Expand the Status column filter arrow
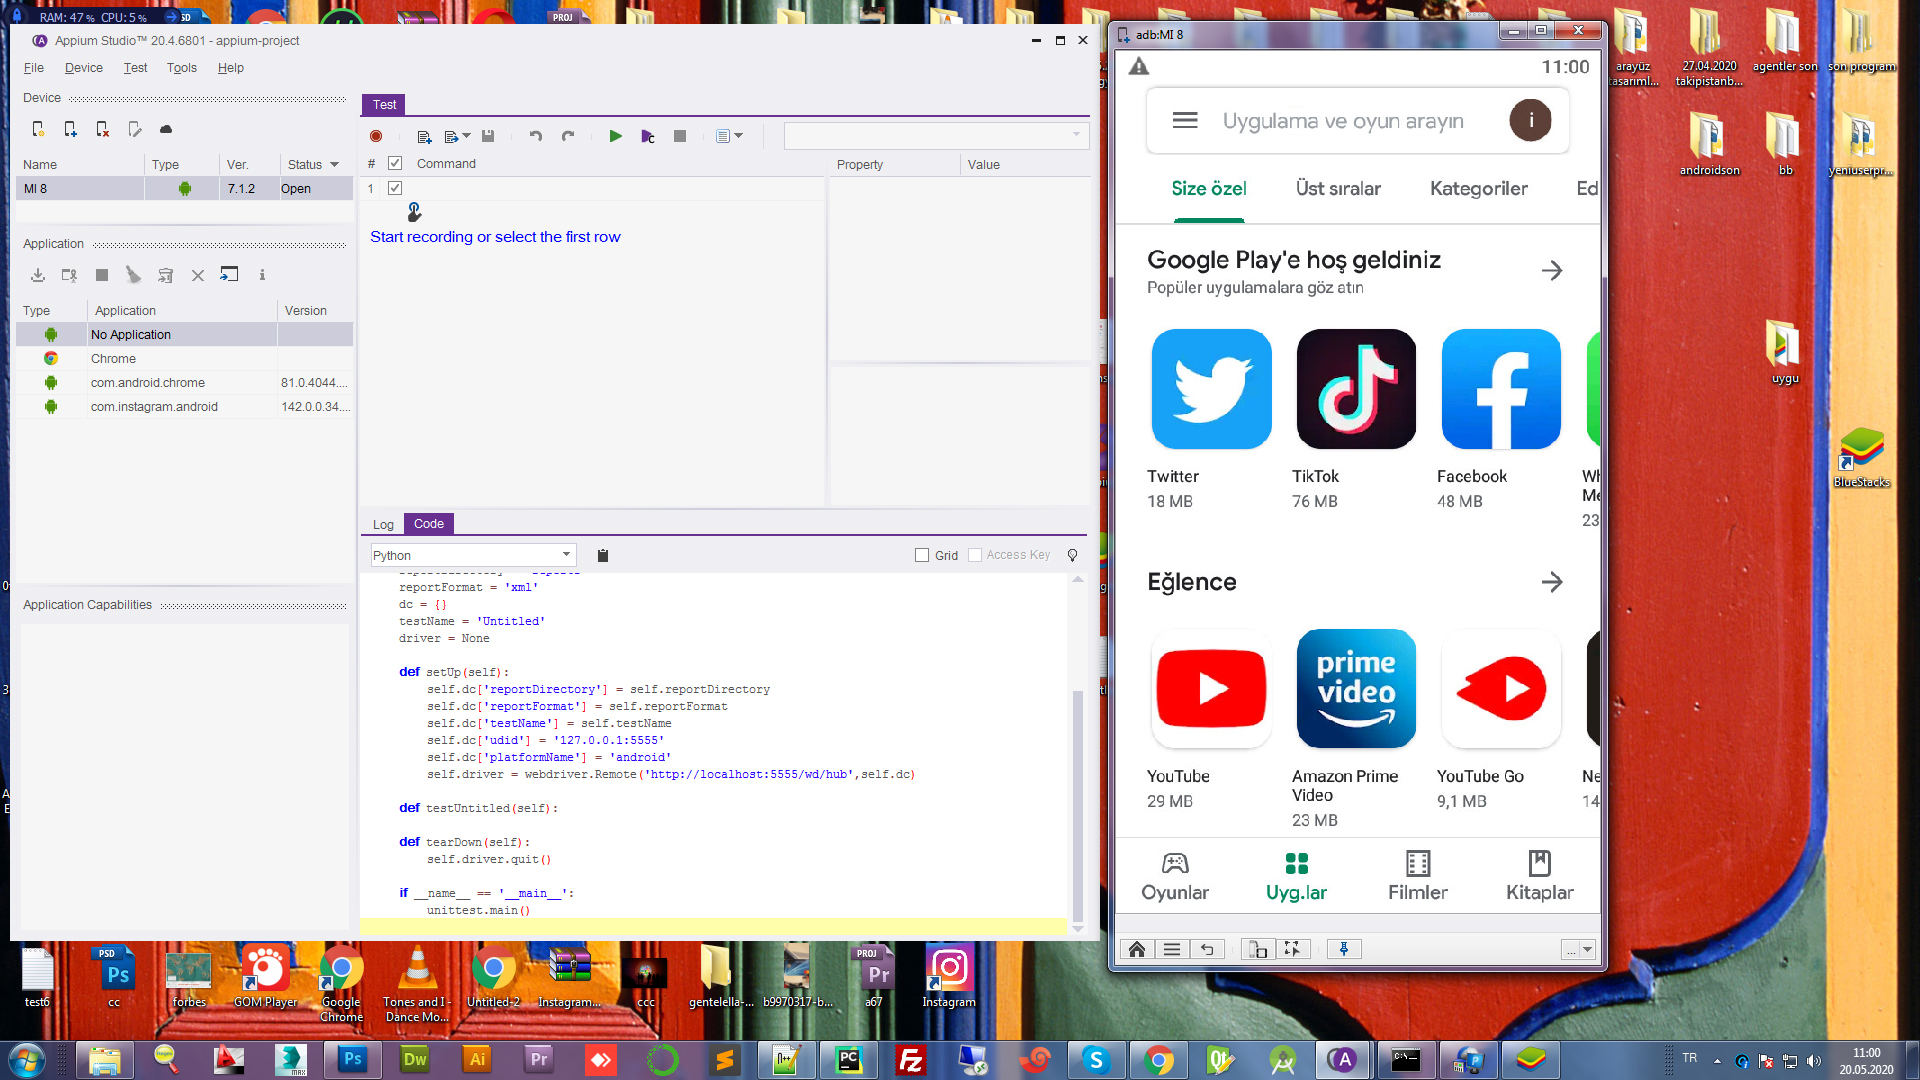Screen dimensions: 1920x1080 tap(334, 165)
